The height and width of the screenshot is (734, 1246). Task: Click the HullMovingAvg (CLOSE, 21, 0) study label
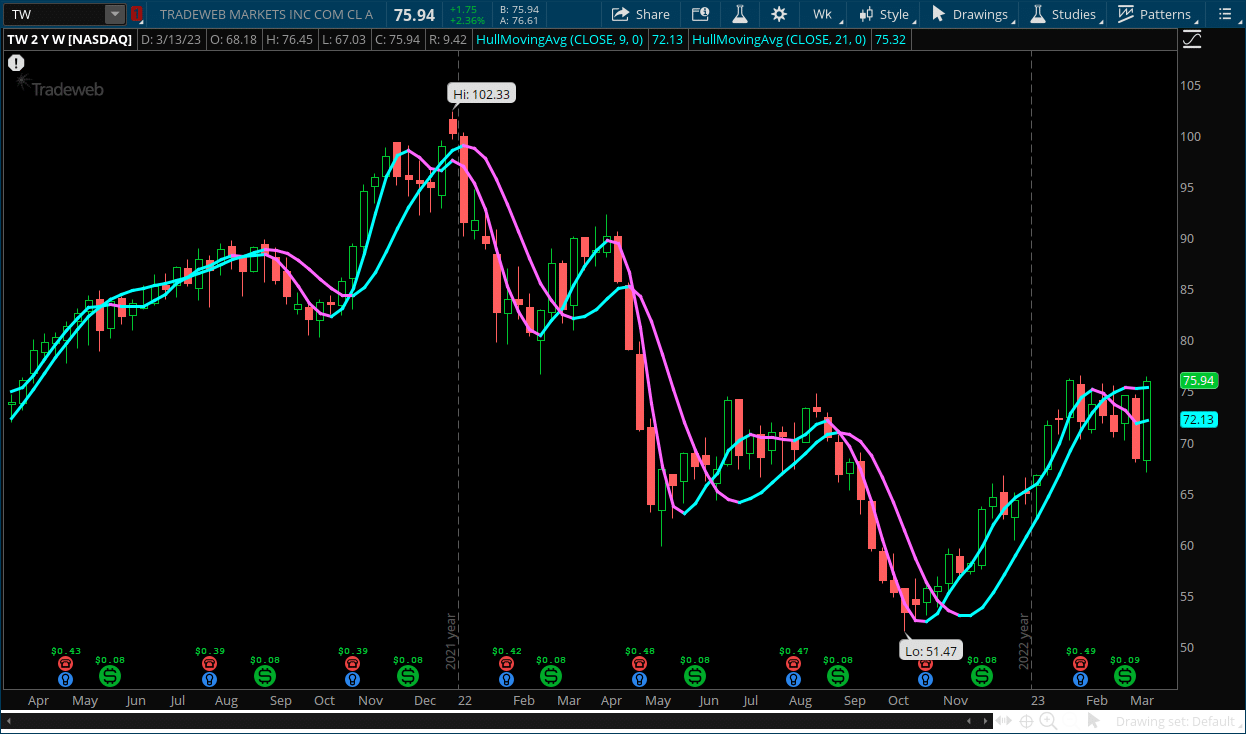coord(779,40)
